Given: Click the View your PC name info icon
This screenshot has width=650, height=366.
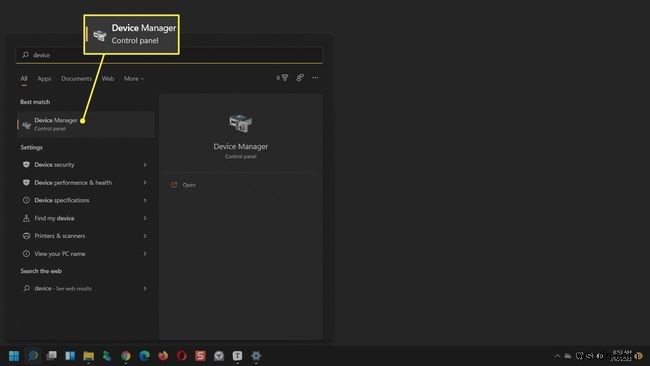Looking at the screenshot, I should 26,254.
